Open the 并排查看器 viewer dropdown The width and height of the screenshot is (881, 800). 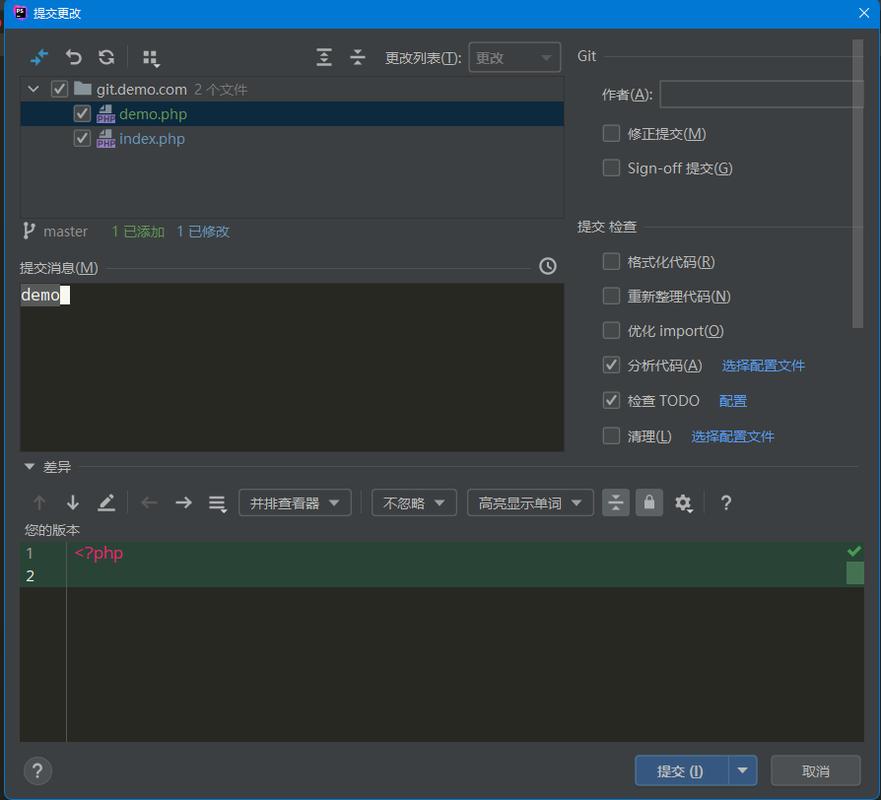(x=295, y=503)
